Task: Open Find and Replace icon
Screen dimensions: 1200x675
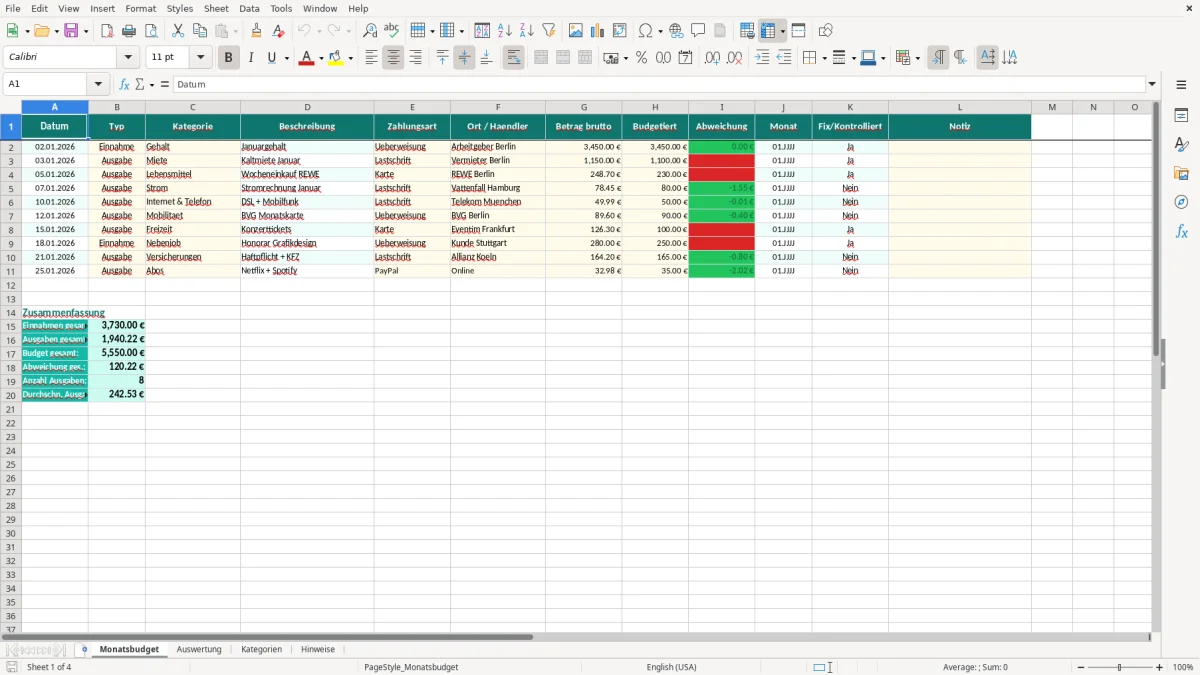Action: click(x=370, y=31)
